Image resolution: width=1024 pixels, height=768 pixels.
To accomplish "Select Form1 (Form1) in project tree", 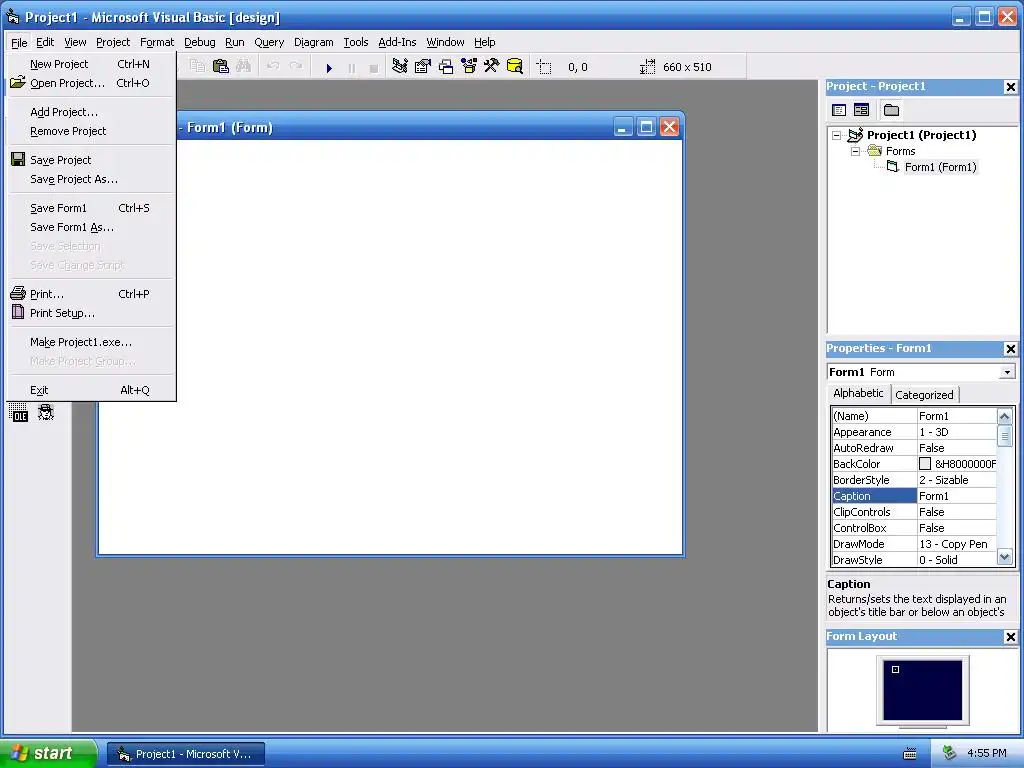I will click(940, 167).
